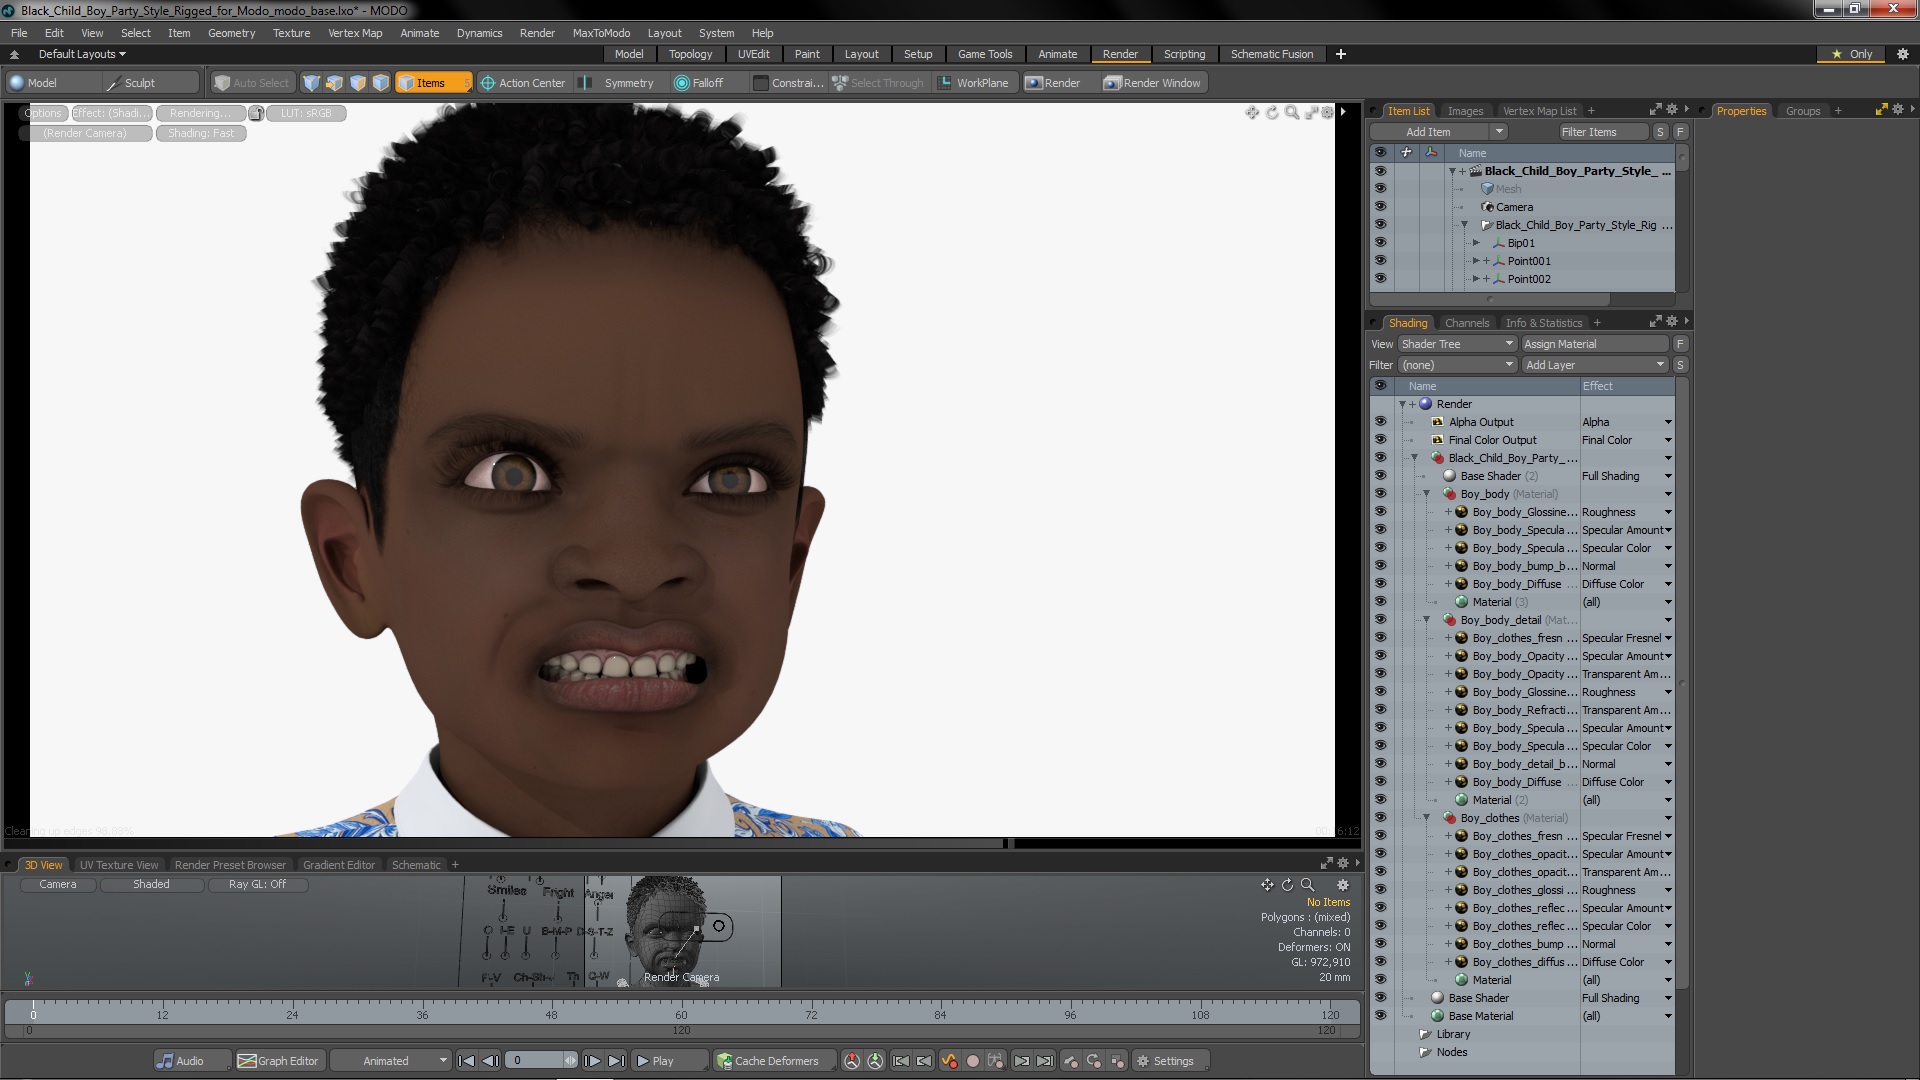Expand the Bip01 item

point(1477,243)
